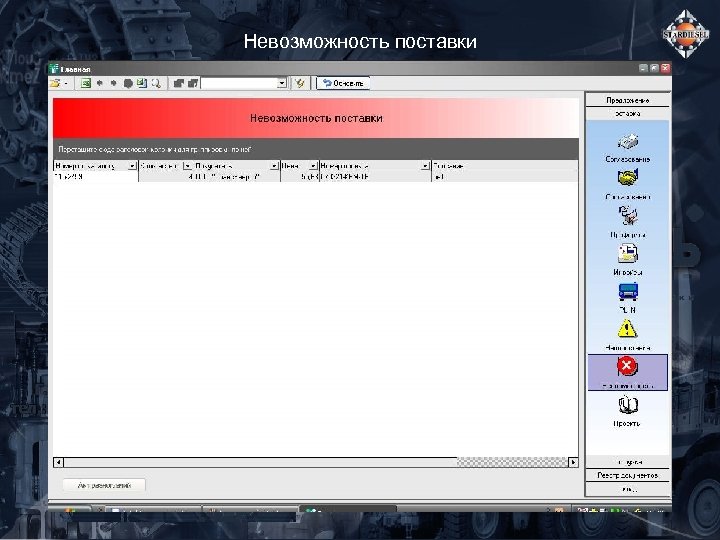Open the document-with-disk icon in side panel
Viewport: 720px width, 540px height.
tap(628, 253)
